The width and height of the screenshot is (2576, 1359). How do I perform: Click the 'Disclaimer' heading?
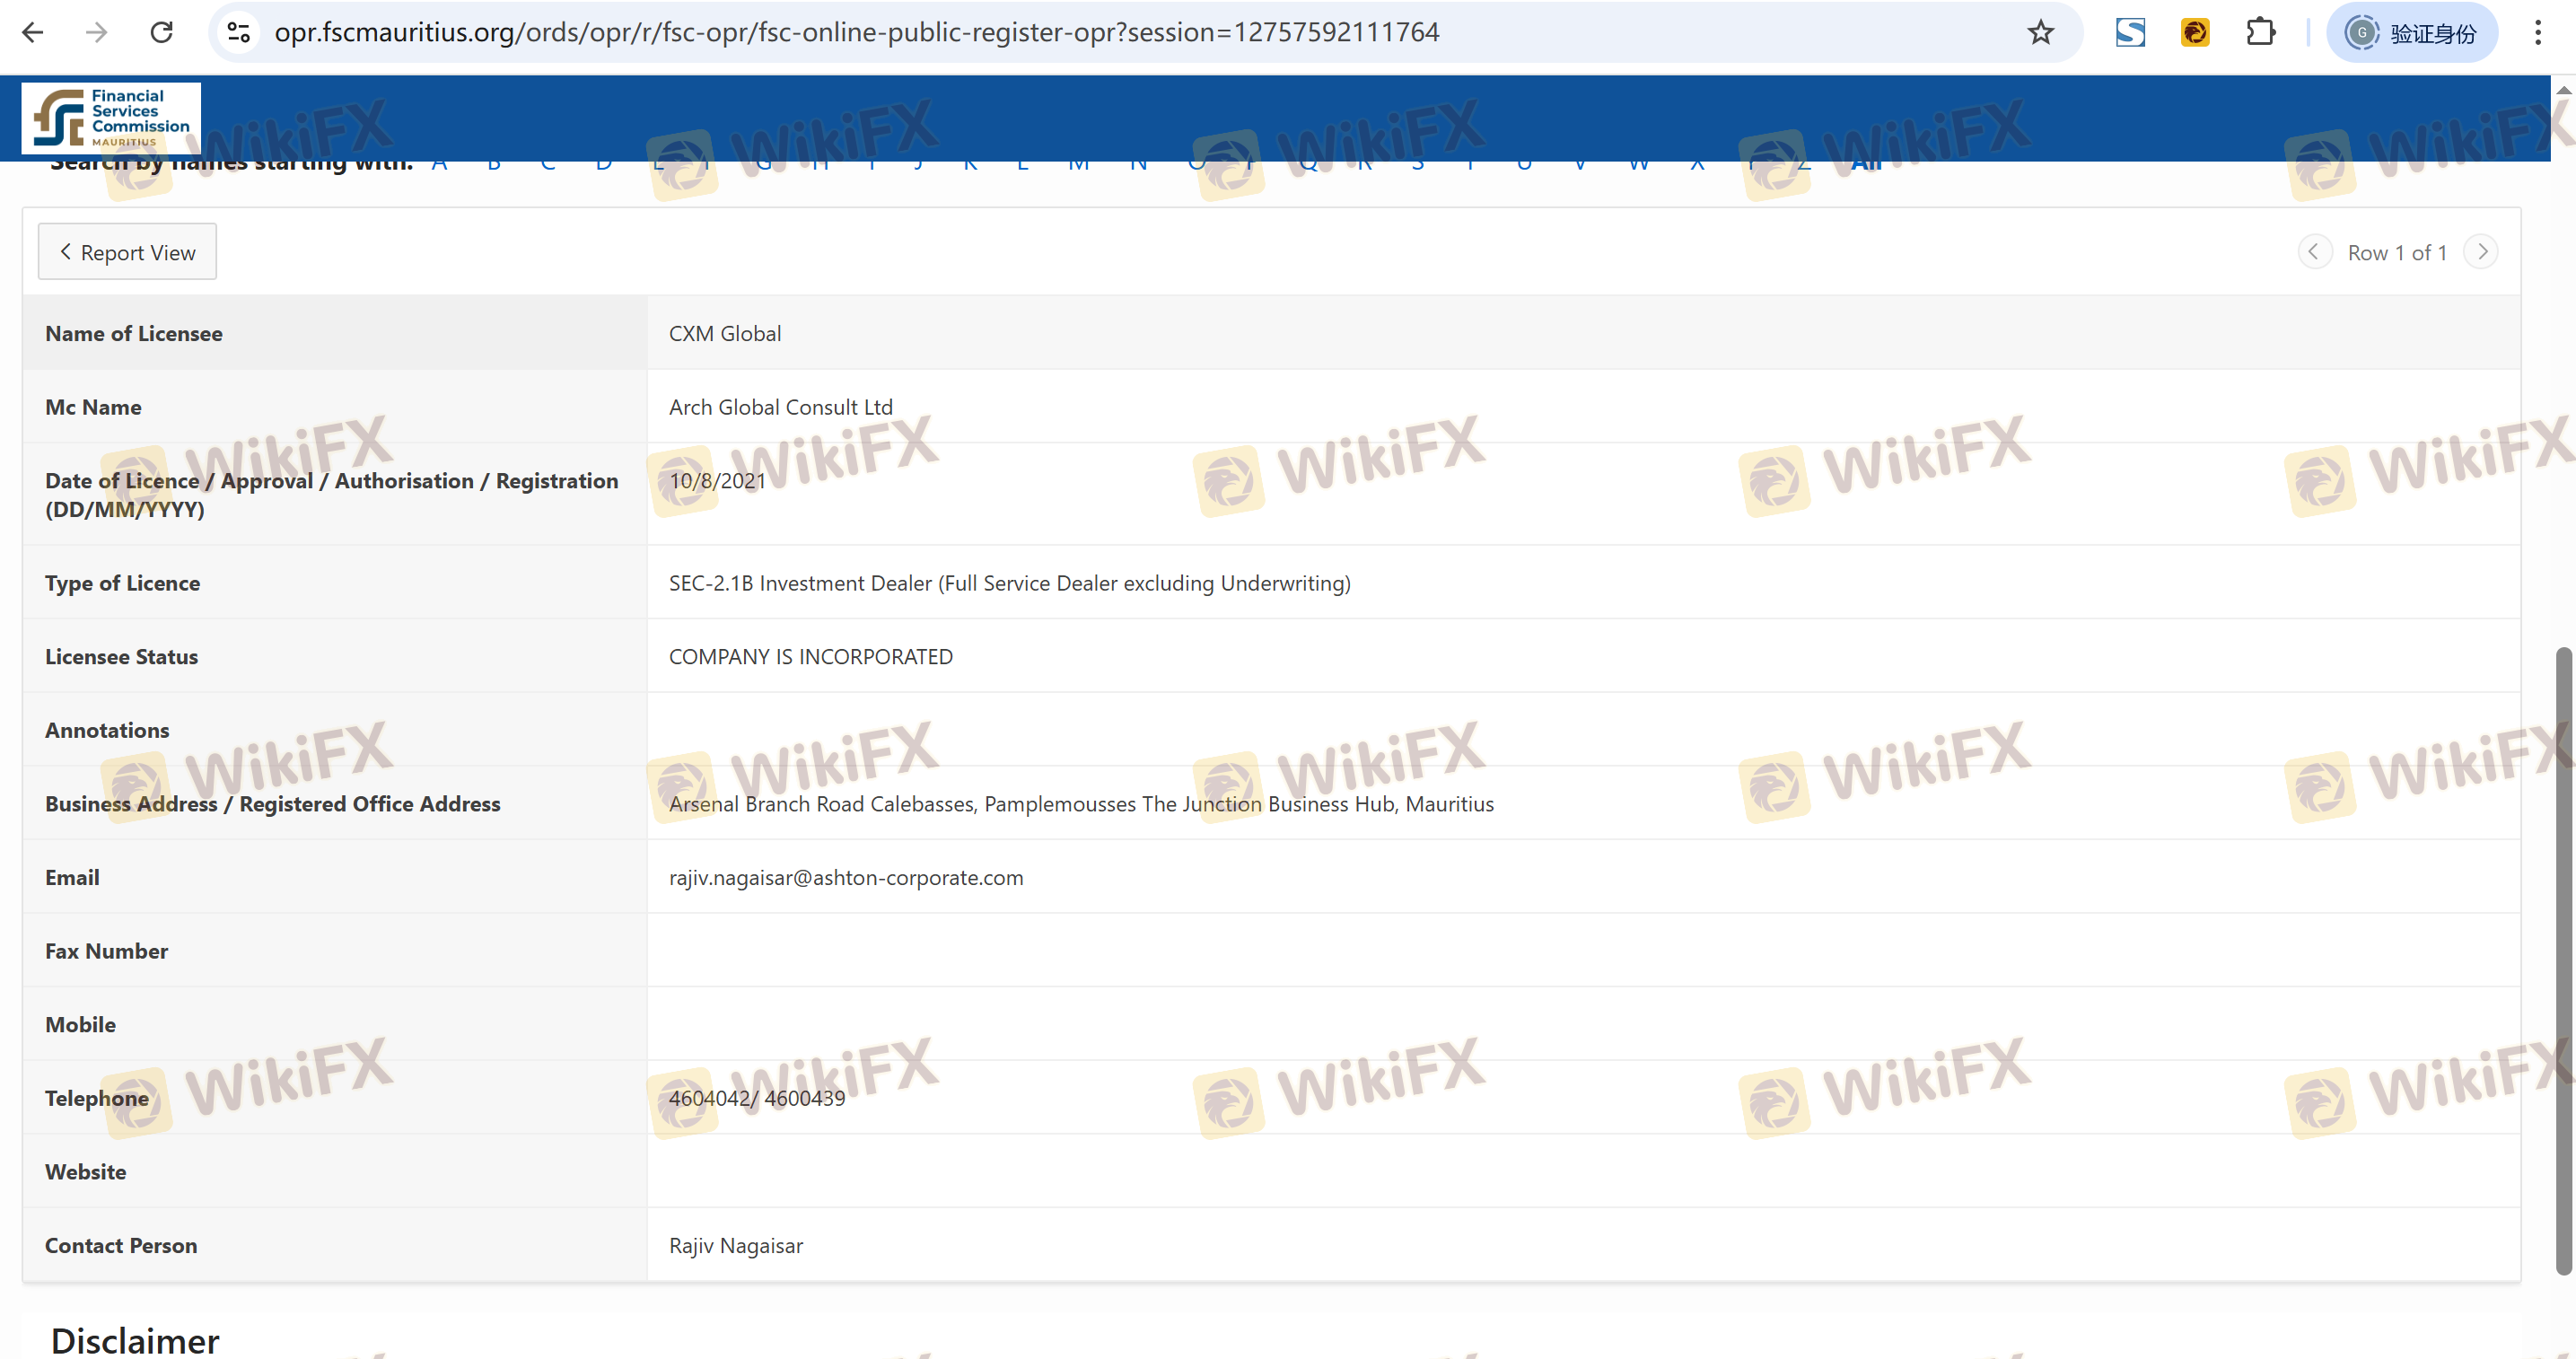135,1340
